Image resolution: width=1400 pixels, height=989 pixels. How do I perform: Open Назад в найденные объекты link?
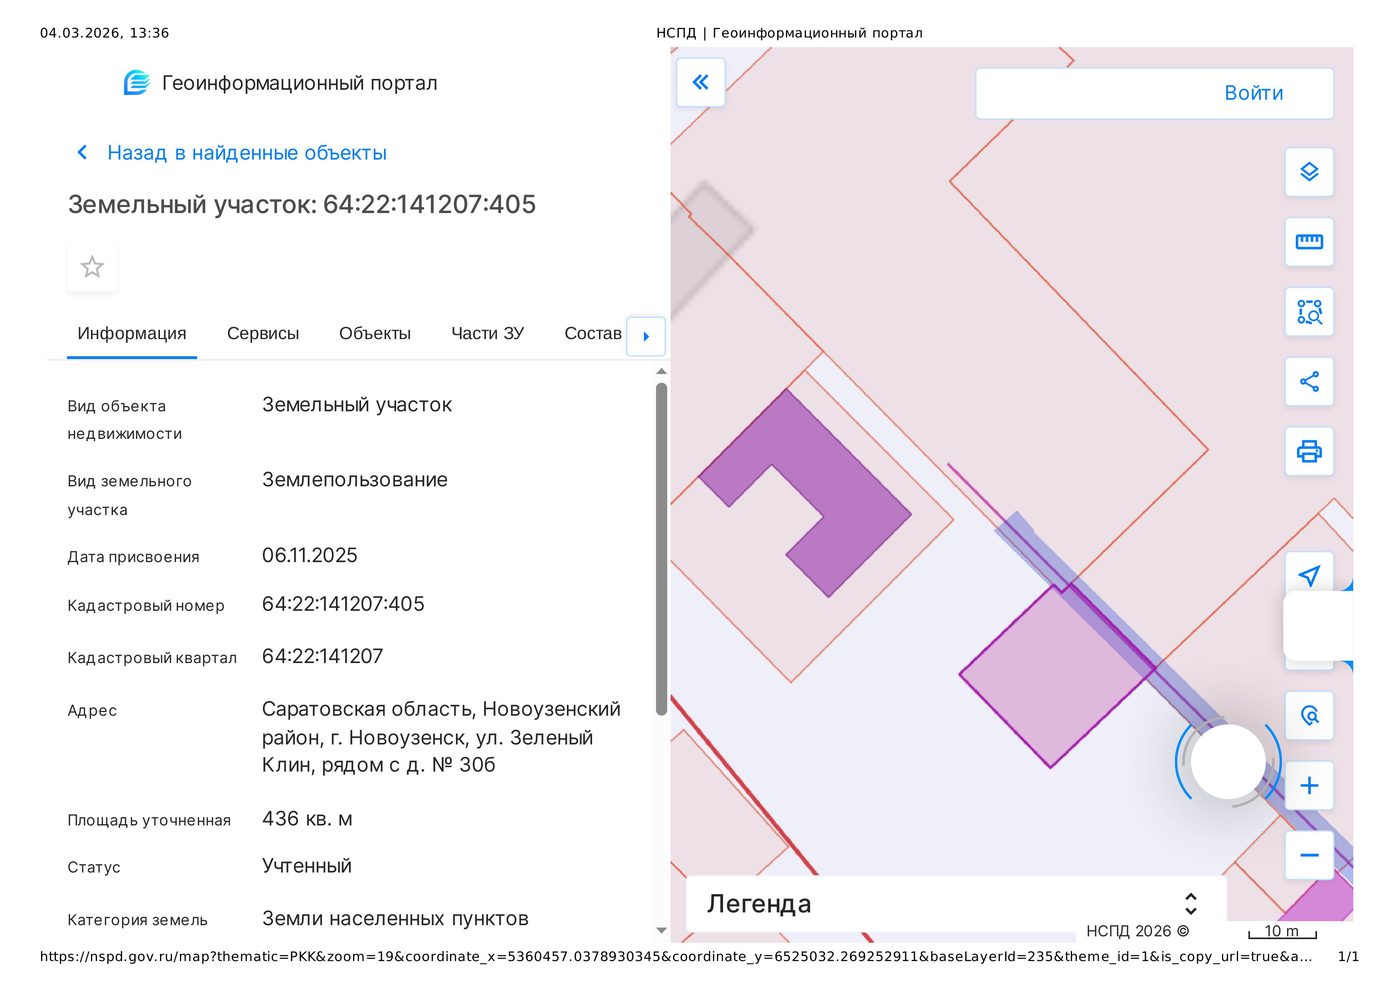click(247, 153)
